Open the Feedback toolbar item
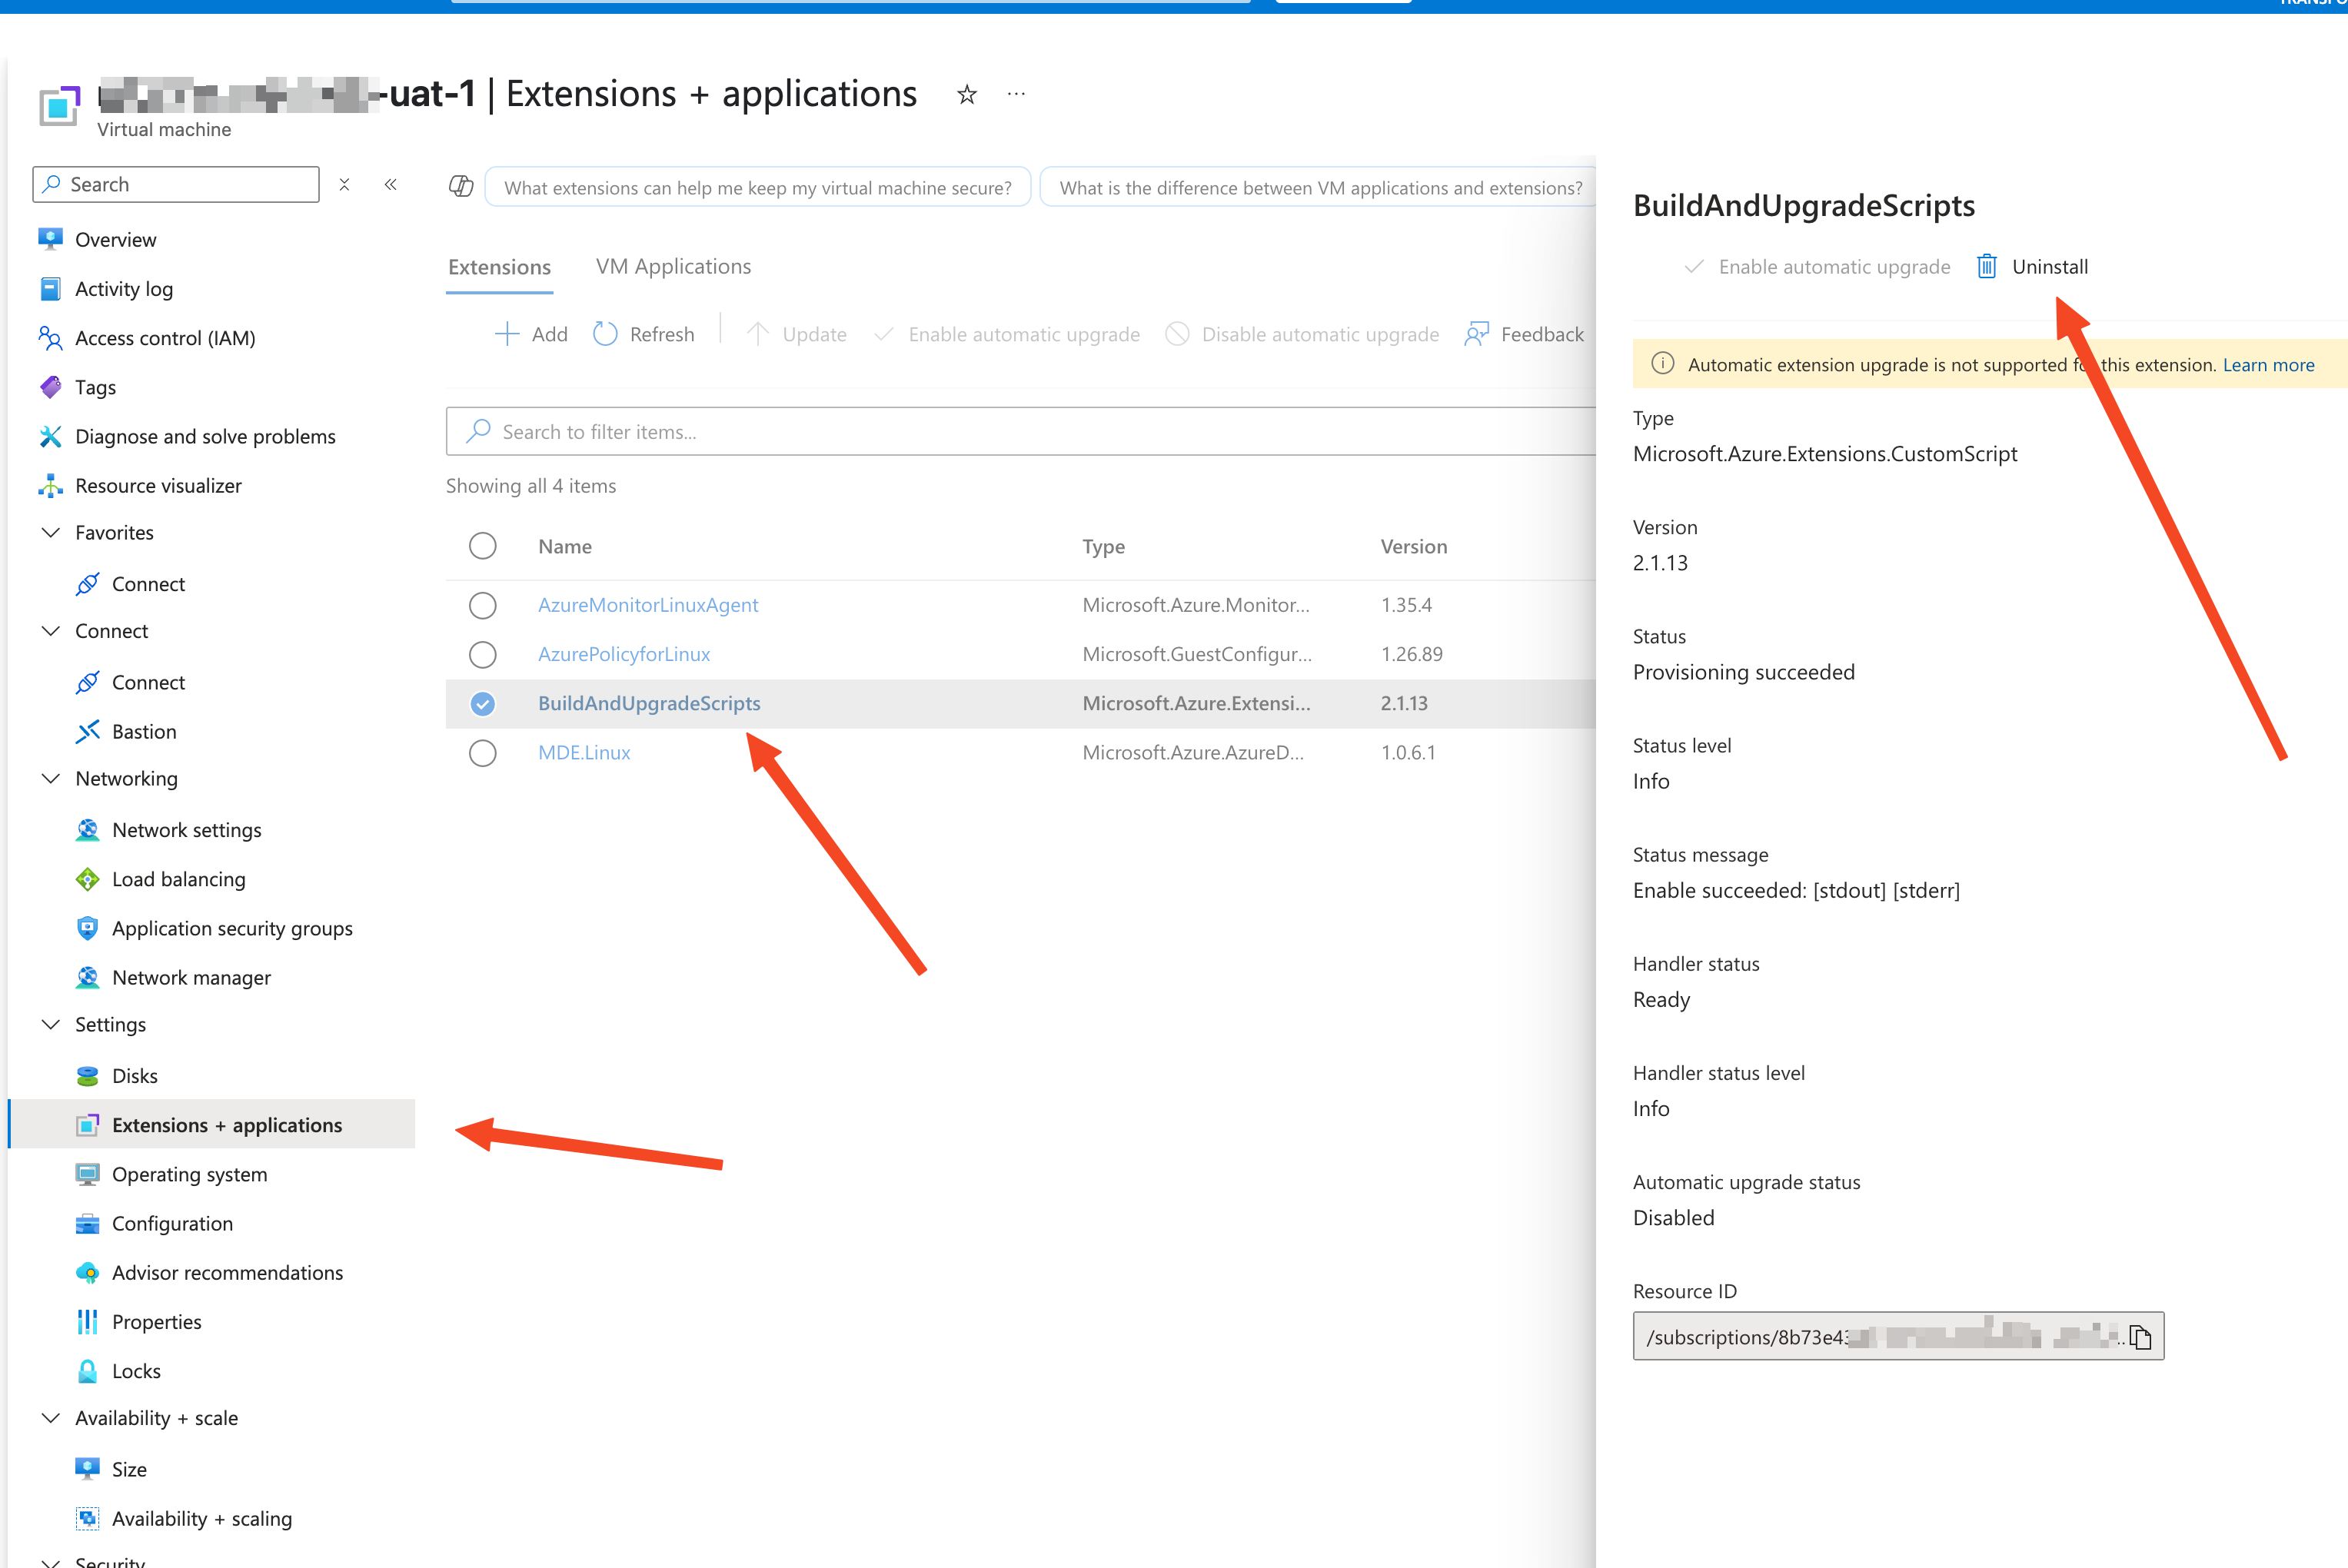The height and width of the screenshot is (1568, 2348). (x=1524, y=334)
